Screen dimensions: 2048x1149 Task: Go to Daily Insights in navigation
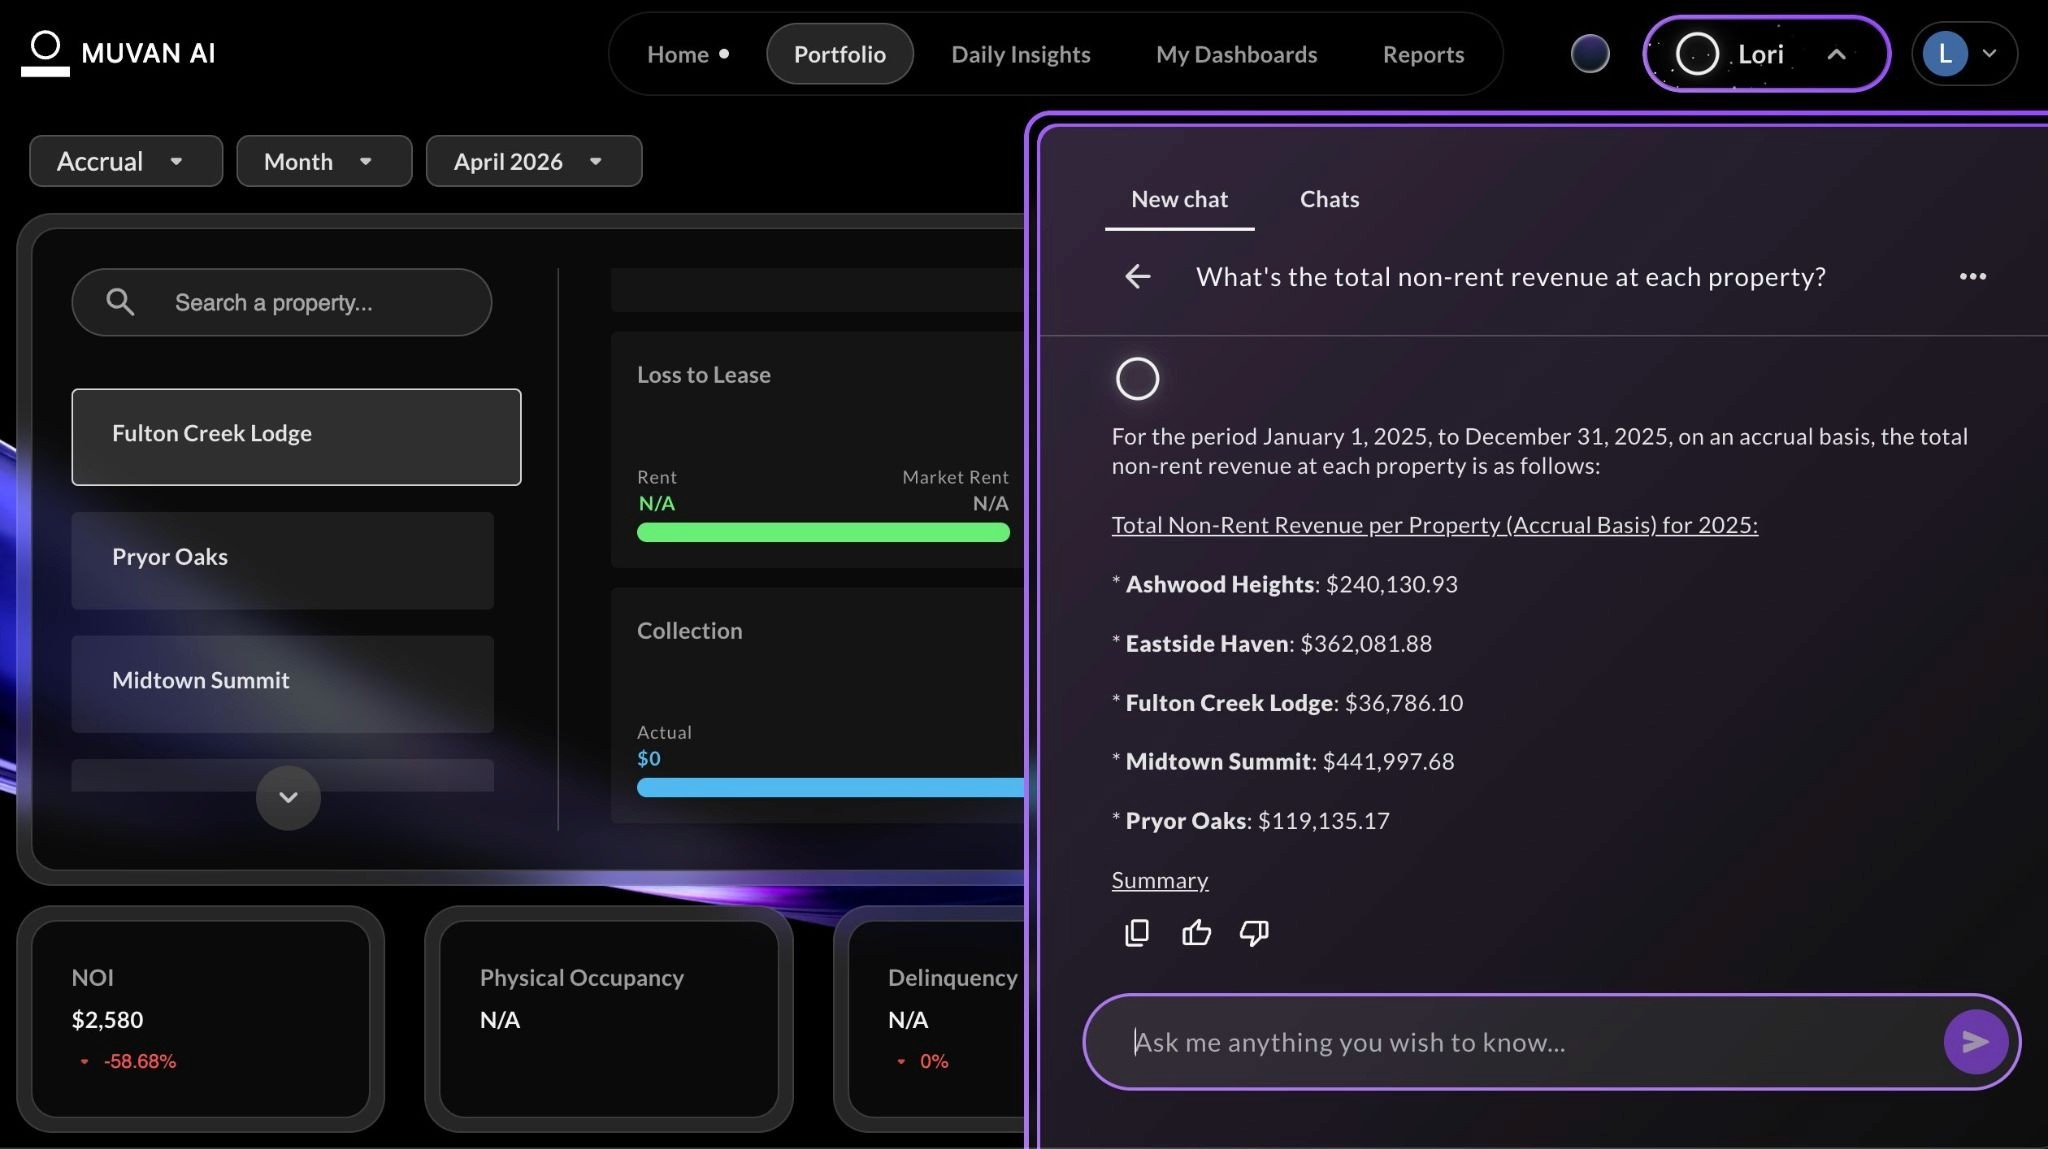pyautogui.click(x=1020, y=54)
